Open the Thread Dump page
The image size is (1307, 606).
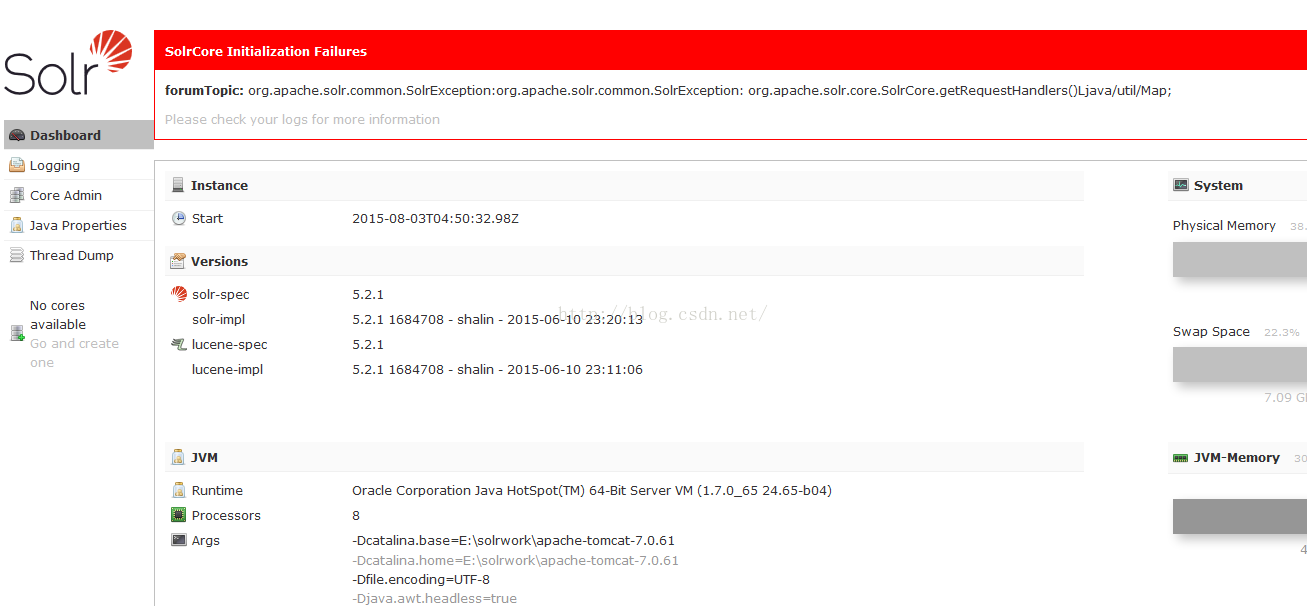point(79,255)
